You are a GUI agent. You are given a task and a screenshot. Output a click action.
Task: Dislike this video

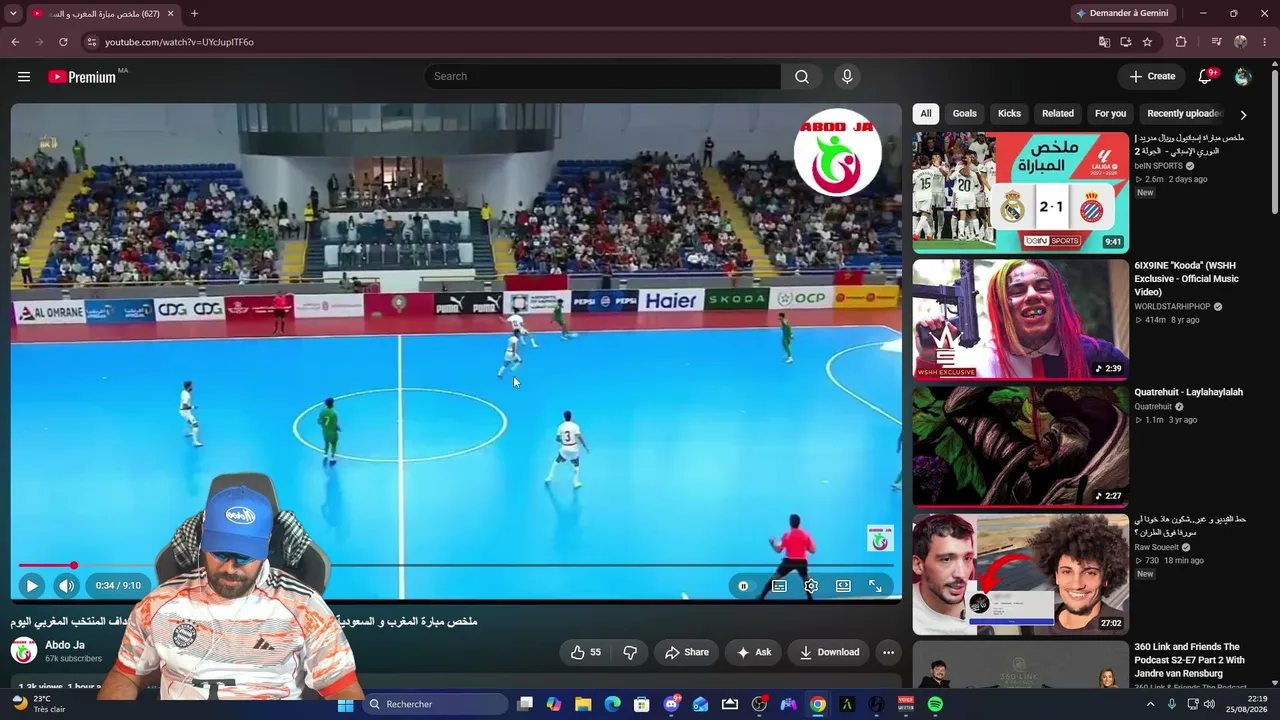[630, 653]
